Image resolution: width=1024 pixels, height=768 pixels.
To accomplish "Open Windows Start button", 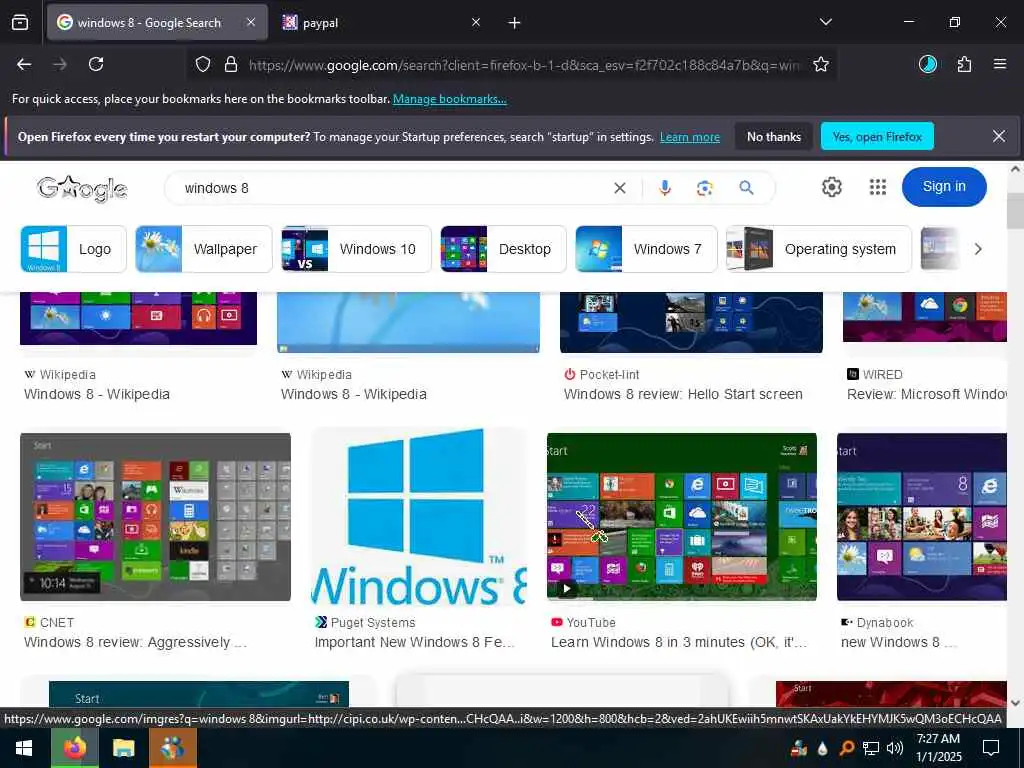I will [24, 748].
